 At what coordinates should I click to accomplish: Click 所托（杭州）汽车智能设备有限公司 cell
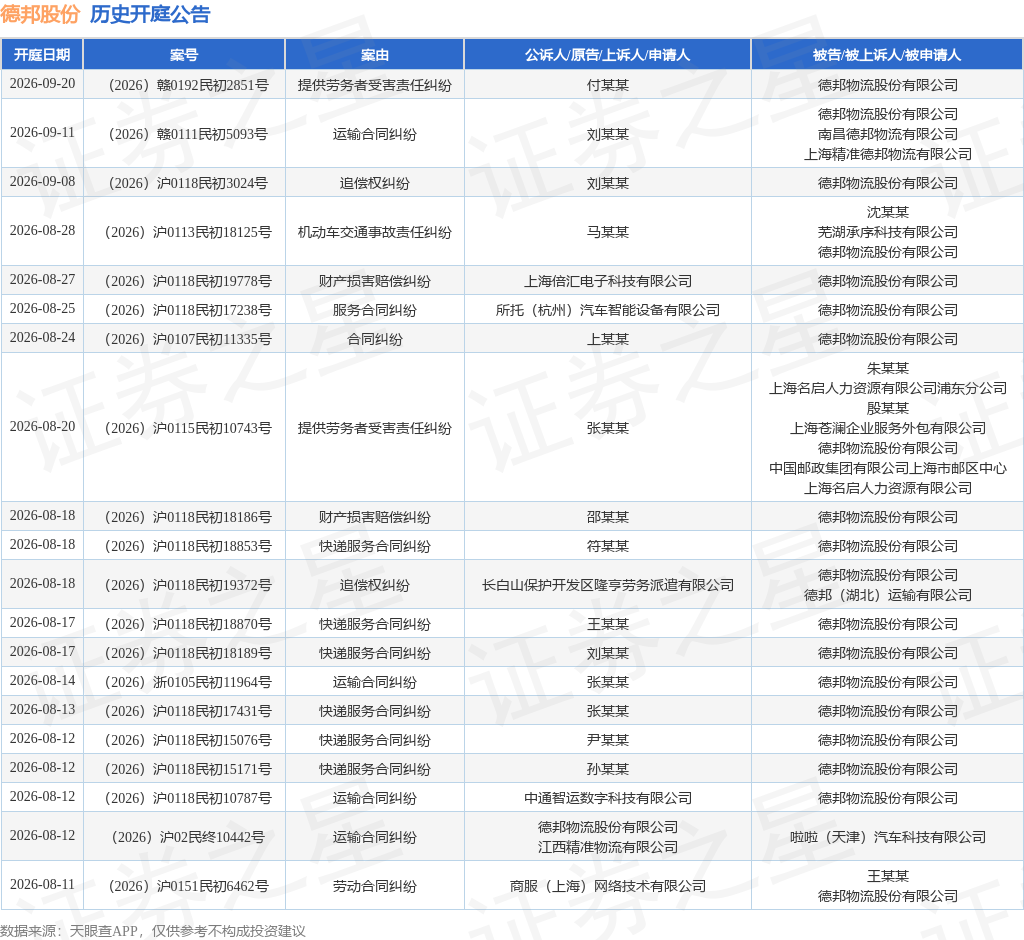tap(607, 310)
